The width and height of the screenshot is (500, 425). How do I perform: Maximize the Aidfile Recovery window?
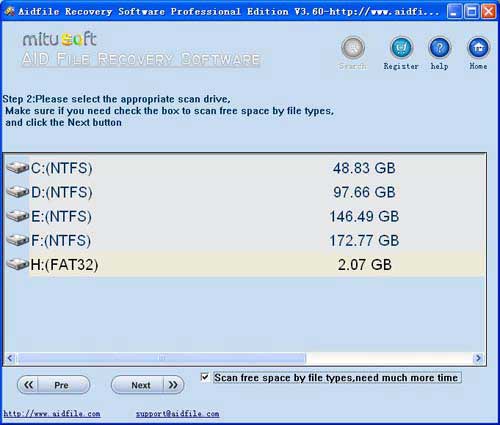click(x=471, y=12)
